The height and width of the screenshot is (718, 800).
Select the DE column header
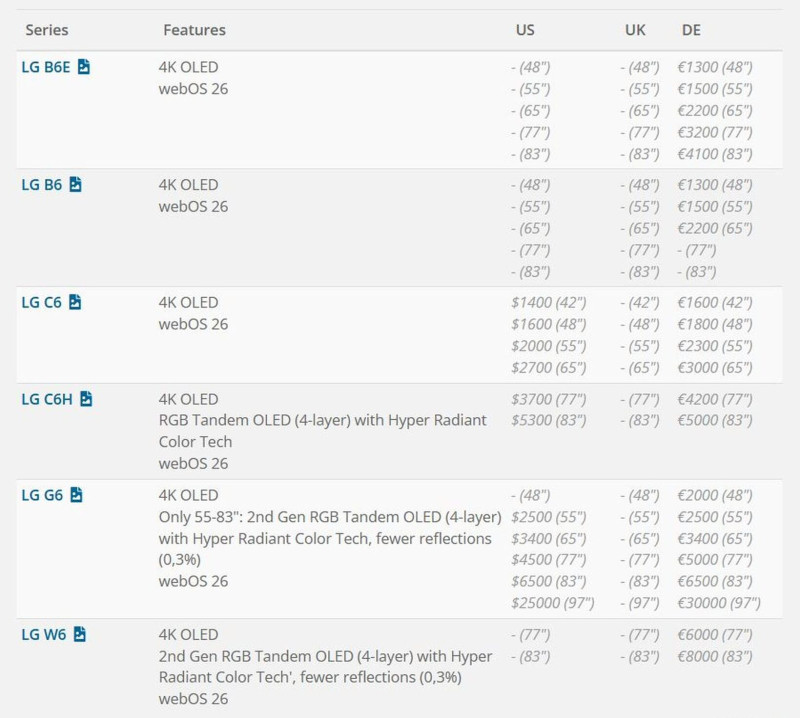point(691,30)
